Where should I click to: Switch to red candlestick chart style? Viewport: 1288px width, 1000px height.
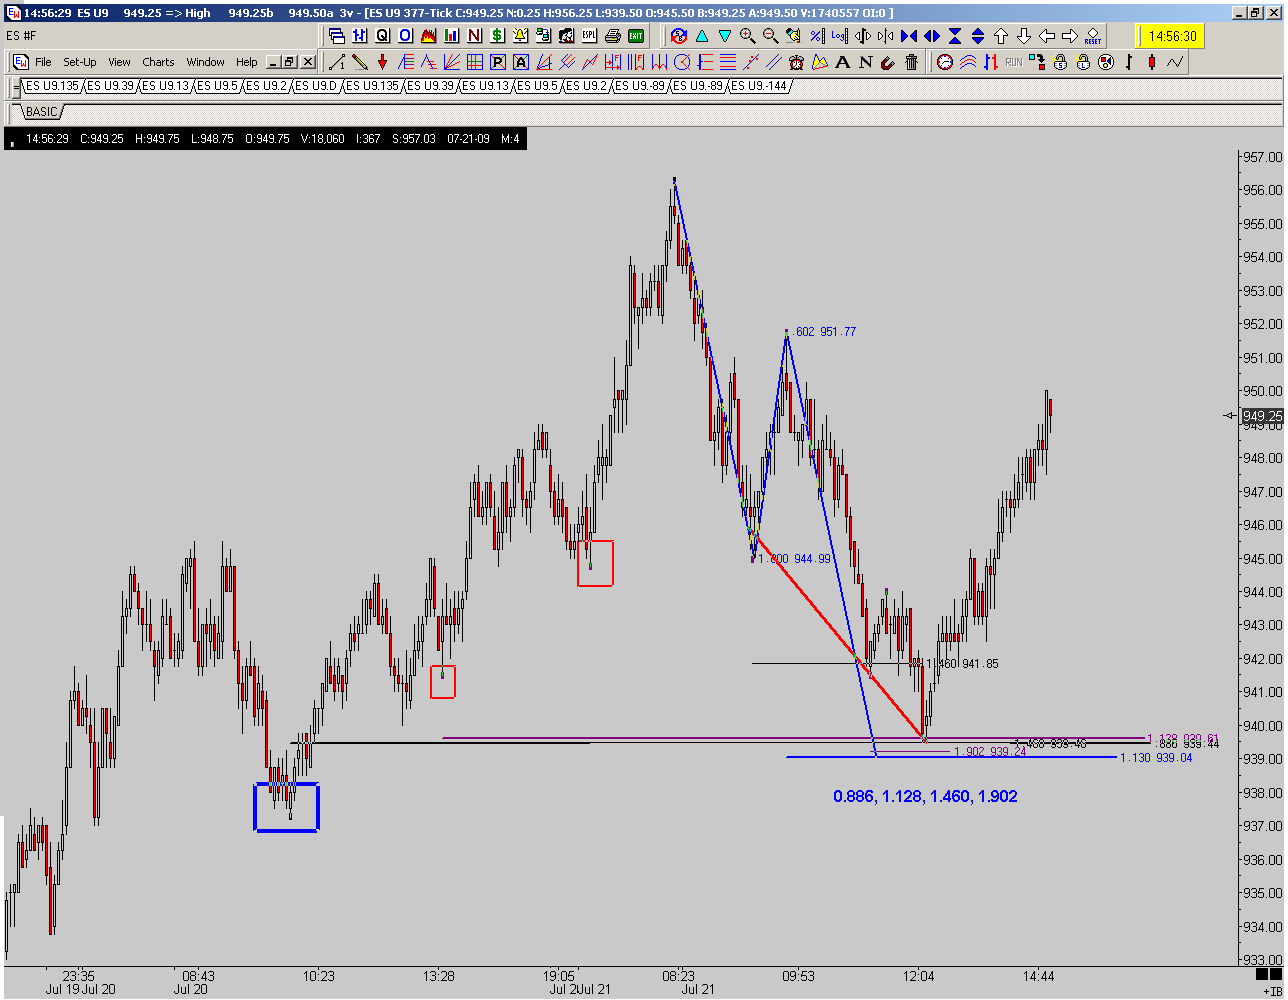tap(1152, 62)
